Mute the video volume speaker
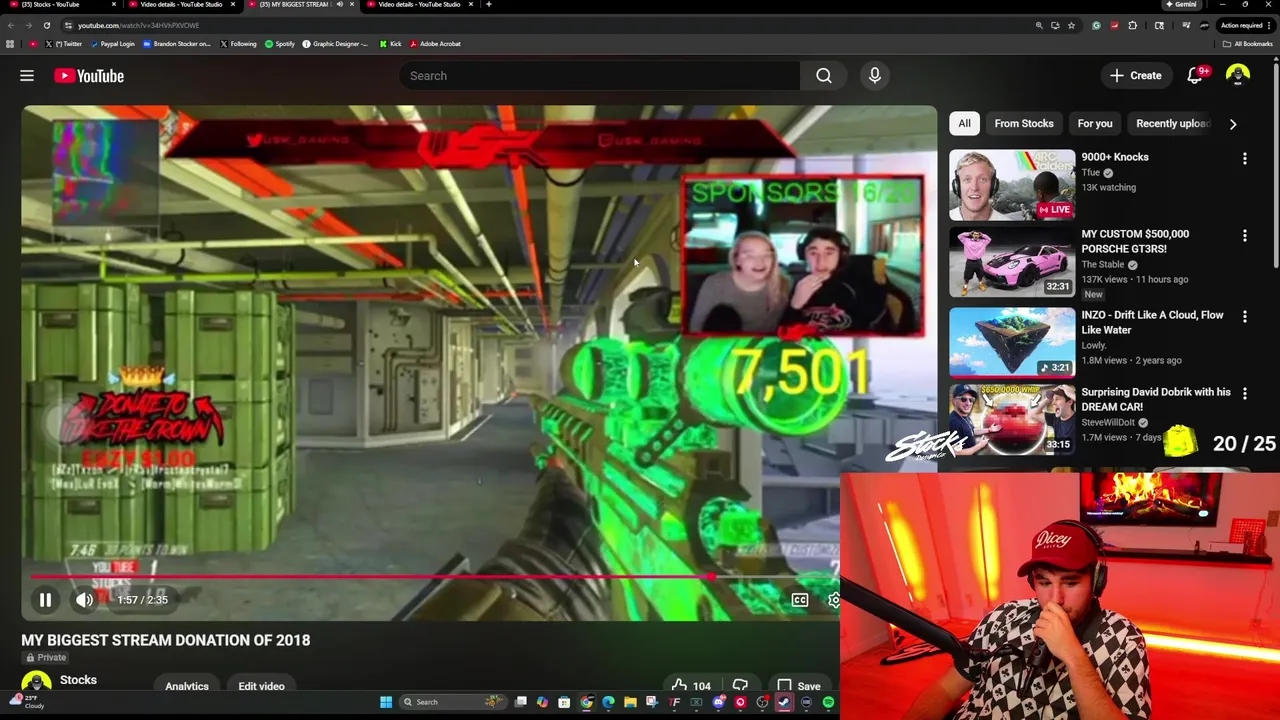1280x720 pixels. pyautogui.click(x=84, y=600)
